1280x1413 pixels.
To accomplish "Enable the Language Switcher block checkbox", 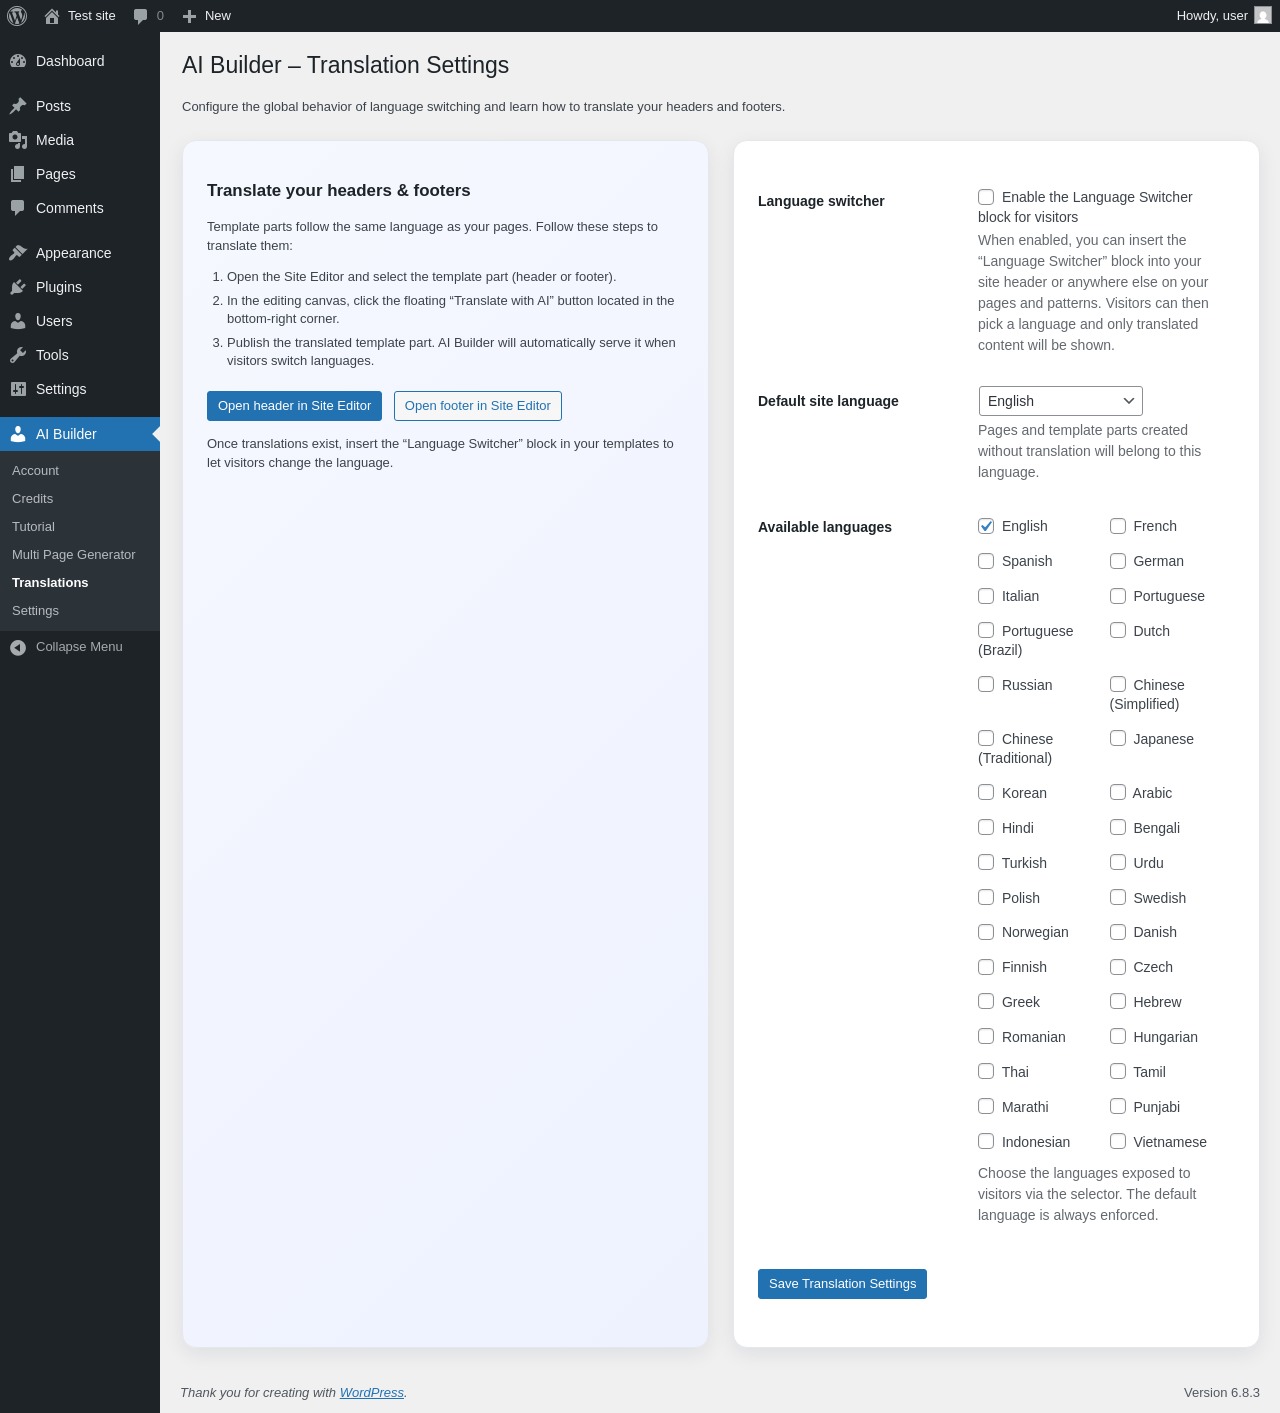I will coord(986,197).
